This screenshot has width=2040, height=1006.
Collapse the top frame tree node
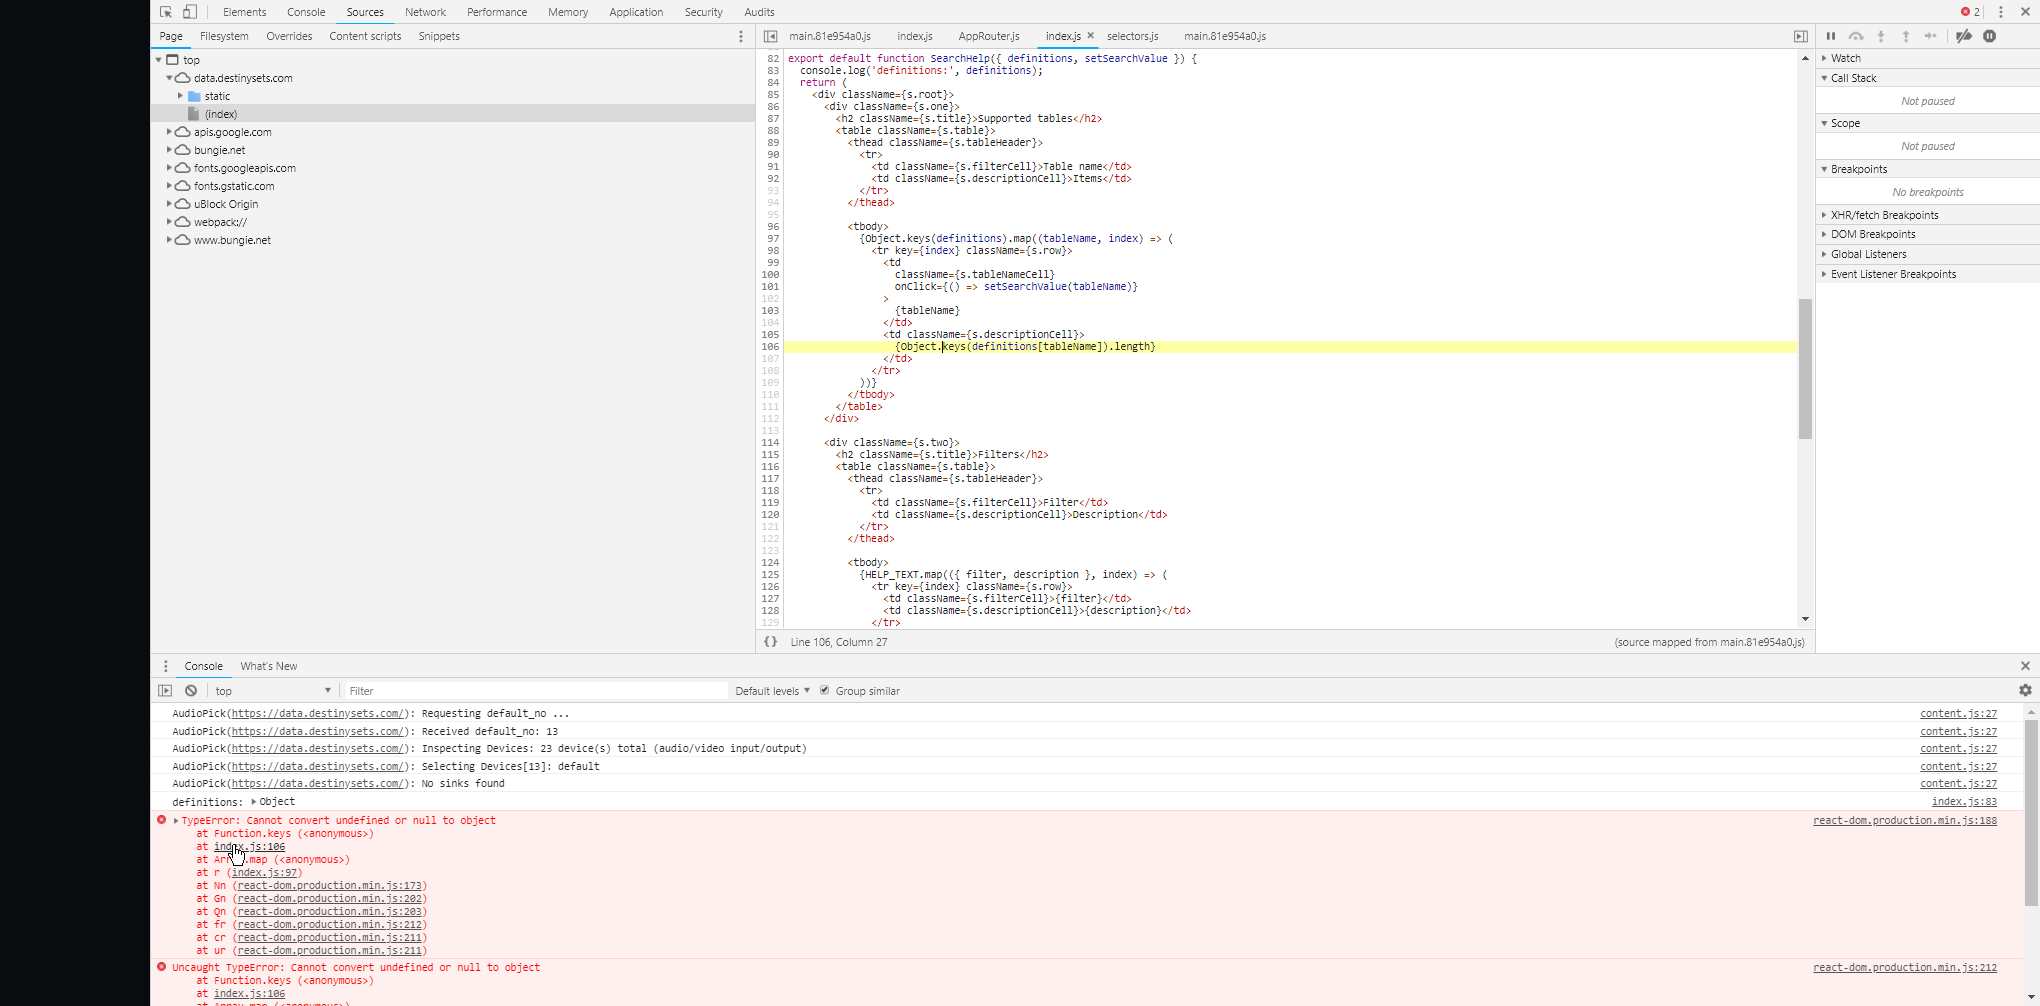[158, 60]
